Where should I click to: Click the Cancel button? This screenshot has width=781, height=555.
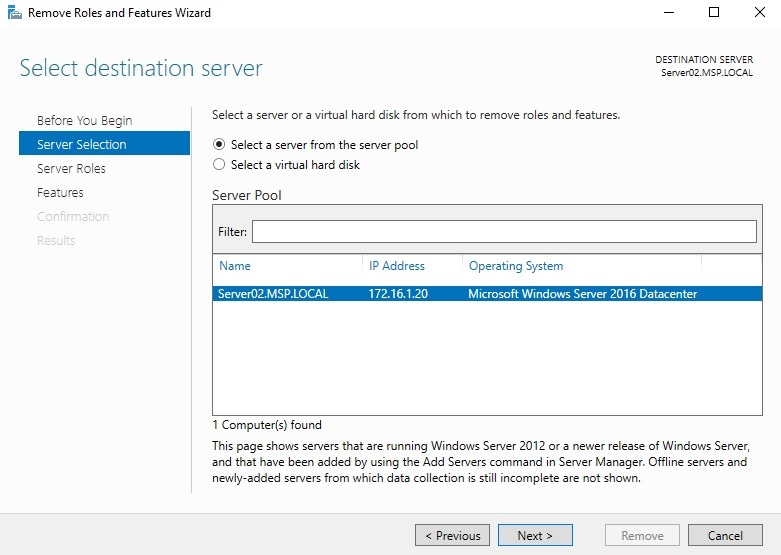tap(725, 535)
